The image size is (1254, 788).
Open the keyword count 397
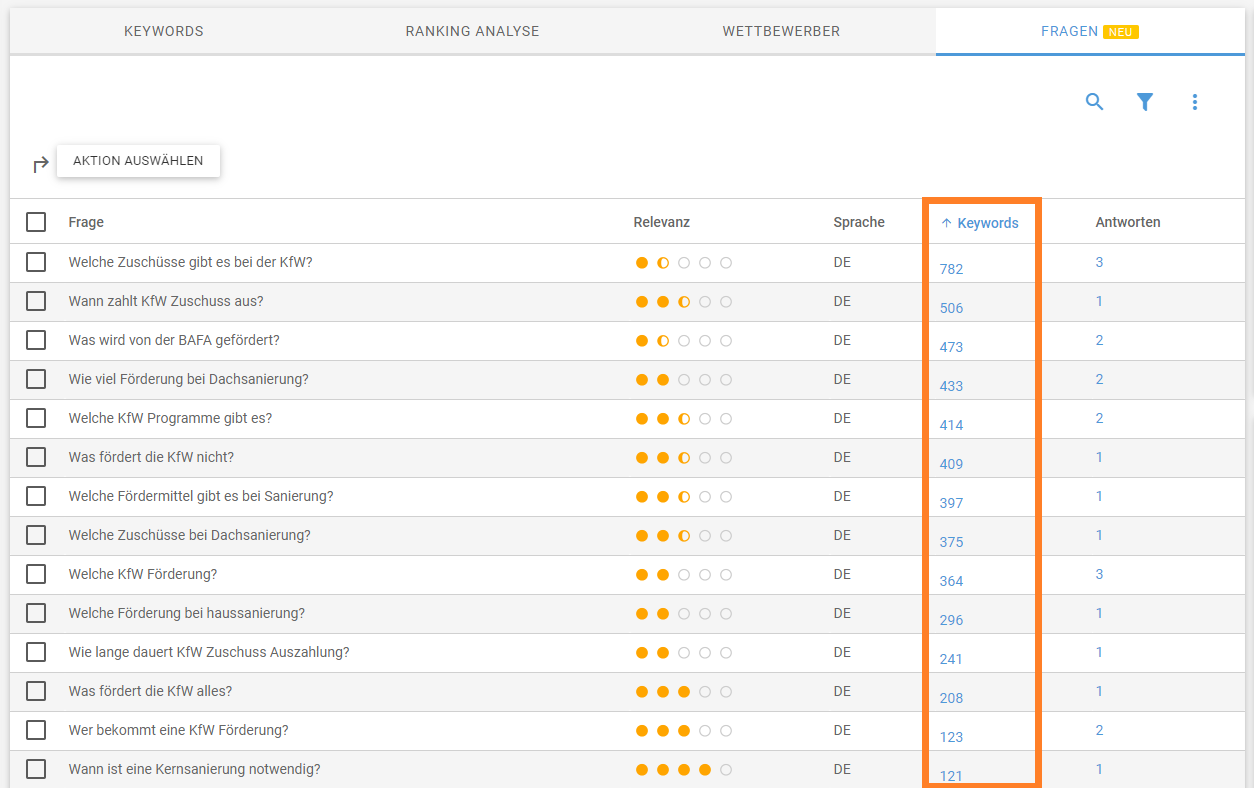click(x=951, y=503)
